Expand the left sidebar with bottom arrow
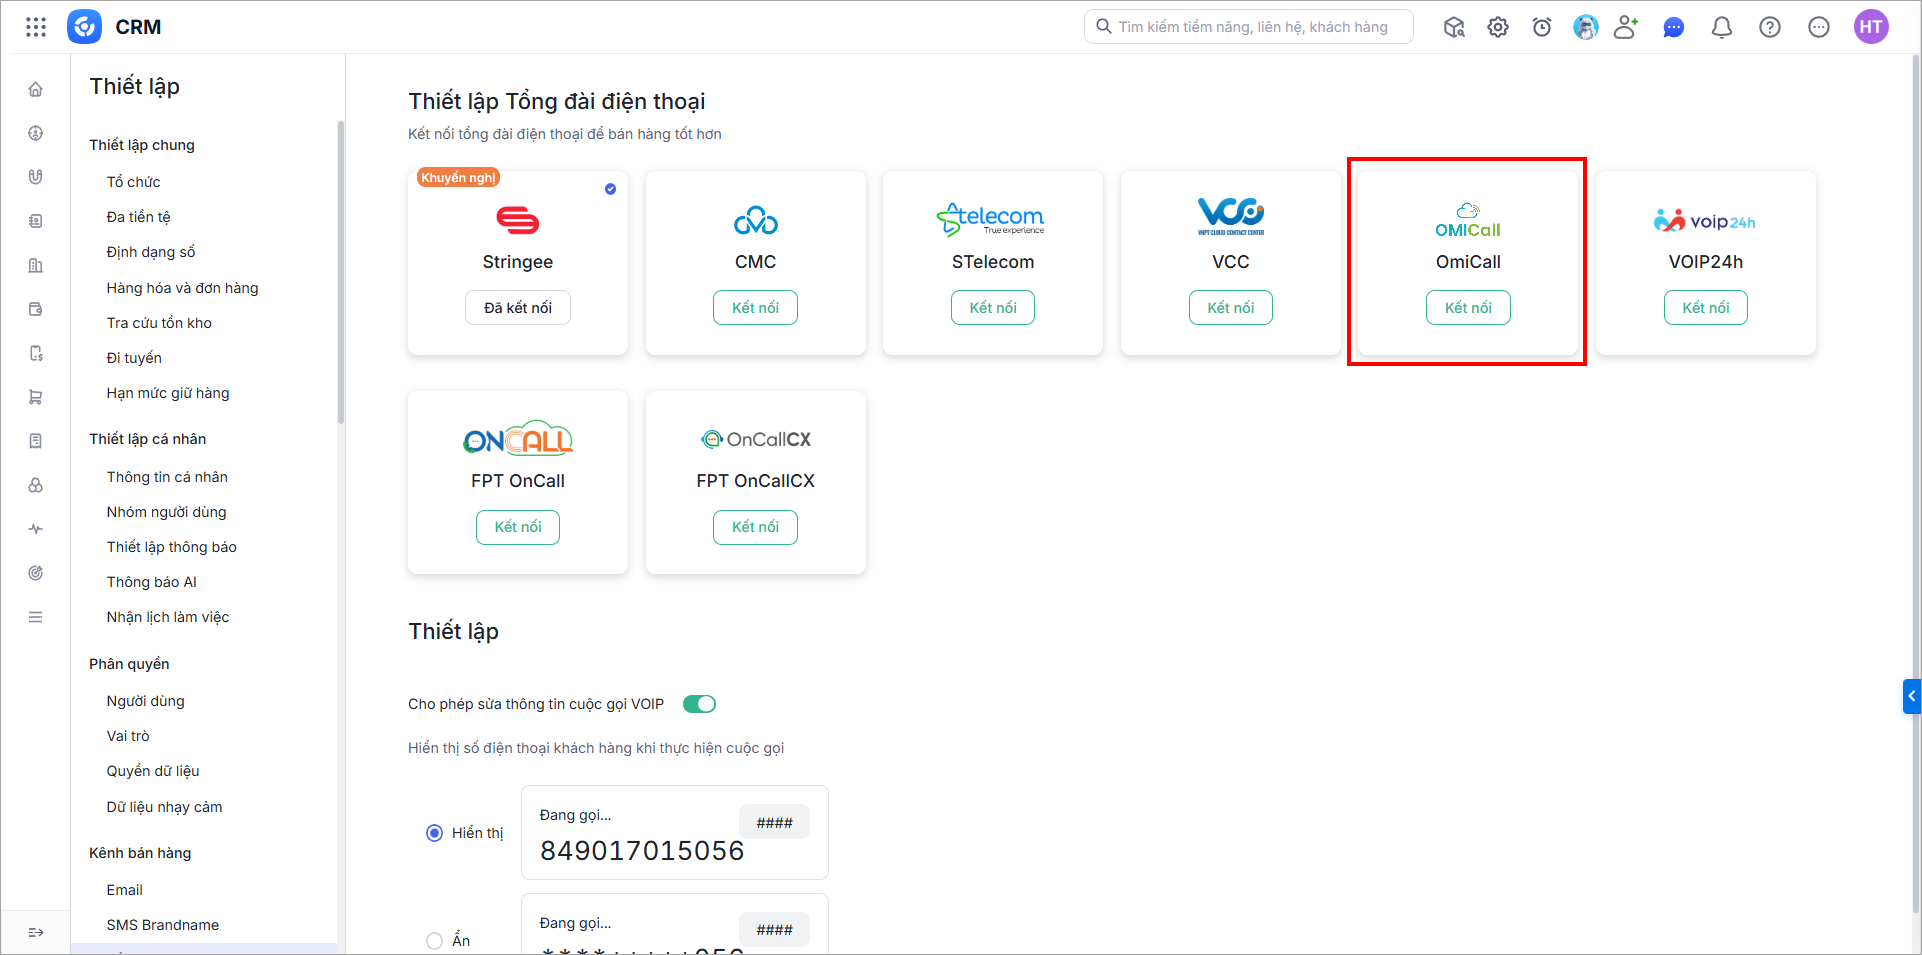 pos(36,932)
